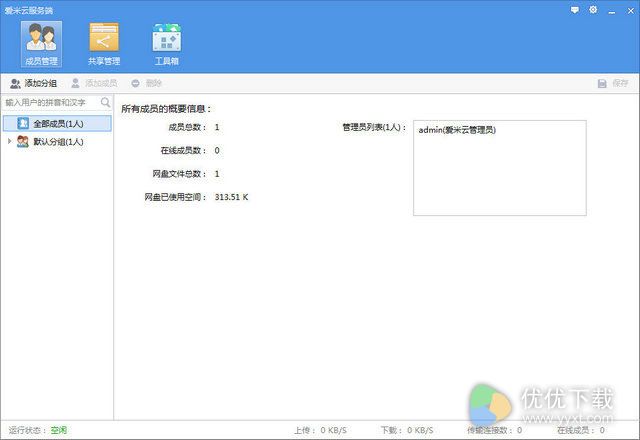
Task: Select admin(爱米云管理员) in administrator list
Action: pos(457,130)
